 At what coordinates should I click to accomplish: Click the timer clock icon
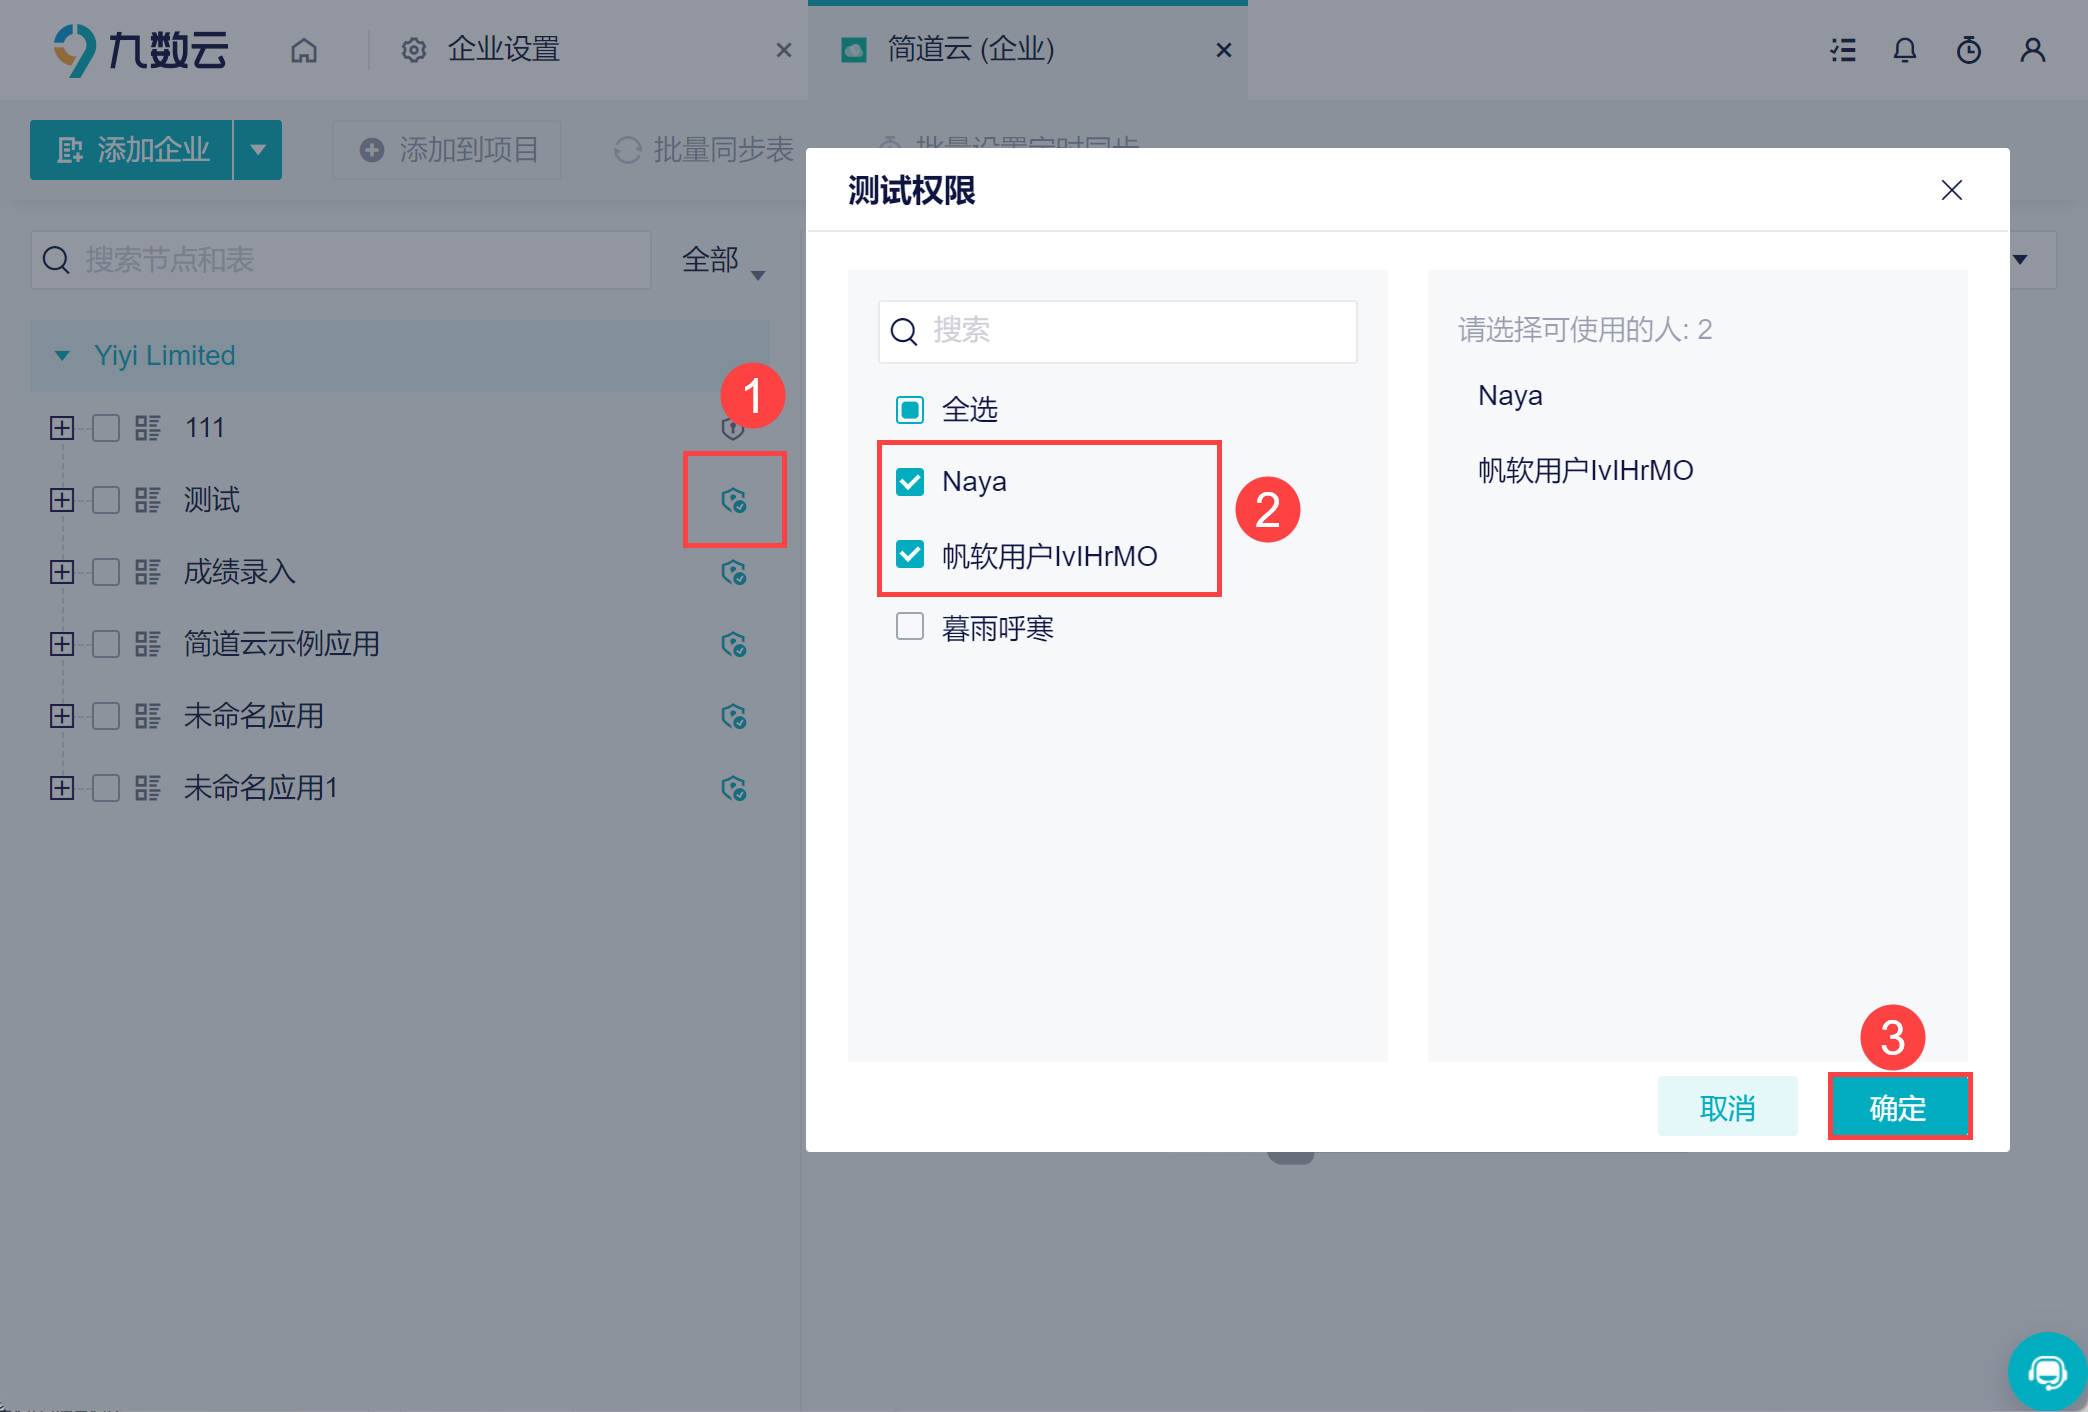[1968, 50]
